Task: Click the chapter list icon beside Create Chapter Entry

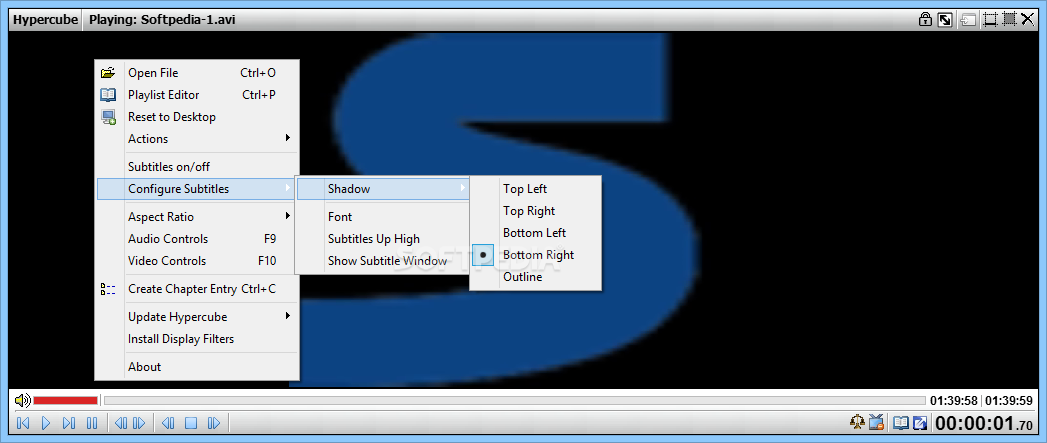Action: (108, 289)
